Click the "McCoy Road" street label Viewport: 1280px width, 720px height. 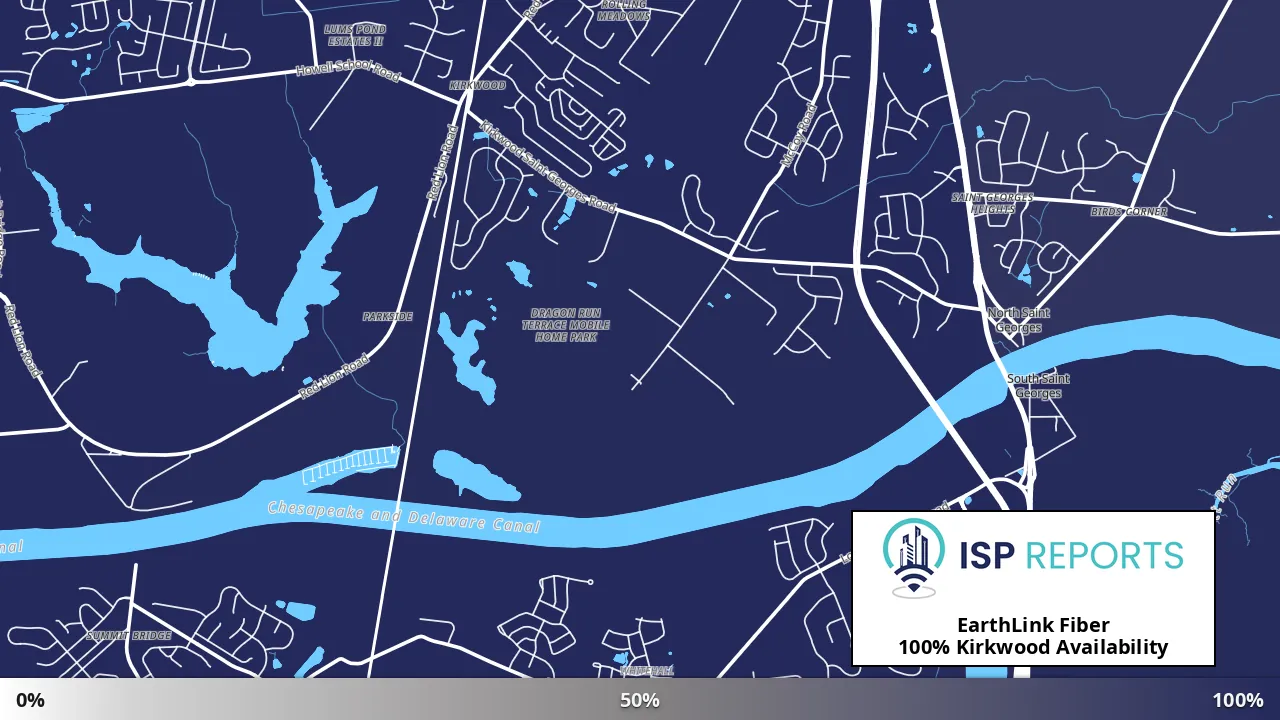tap(799, 135)
